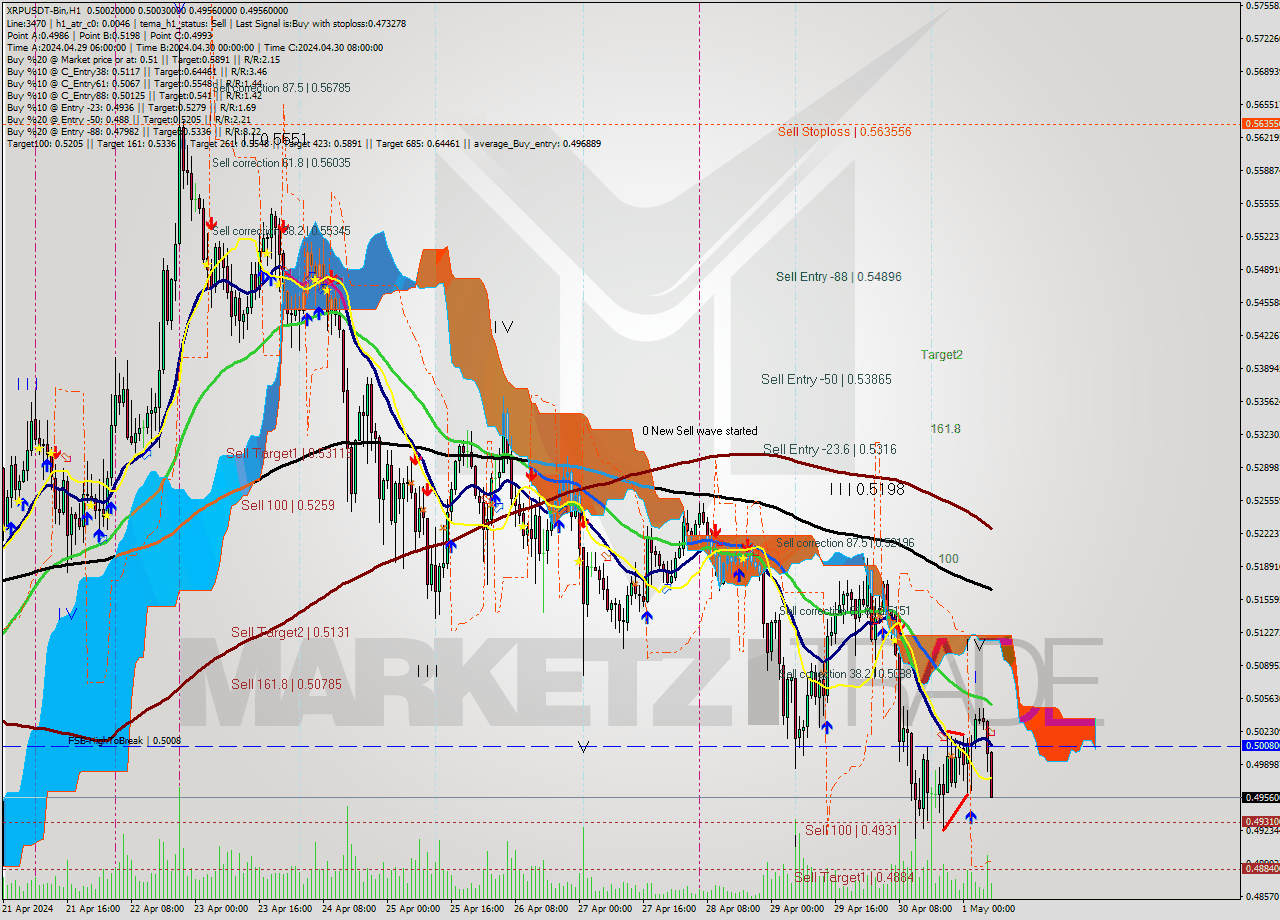Click the XRPUSDT-Bin,H1 symbol title
This screenshot has height=920, width=1280.
coord(44,11)
